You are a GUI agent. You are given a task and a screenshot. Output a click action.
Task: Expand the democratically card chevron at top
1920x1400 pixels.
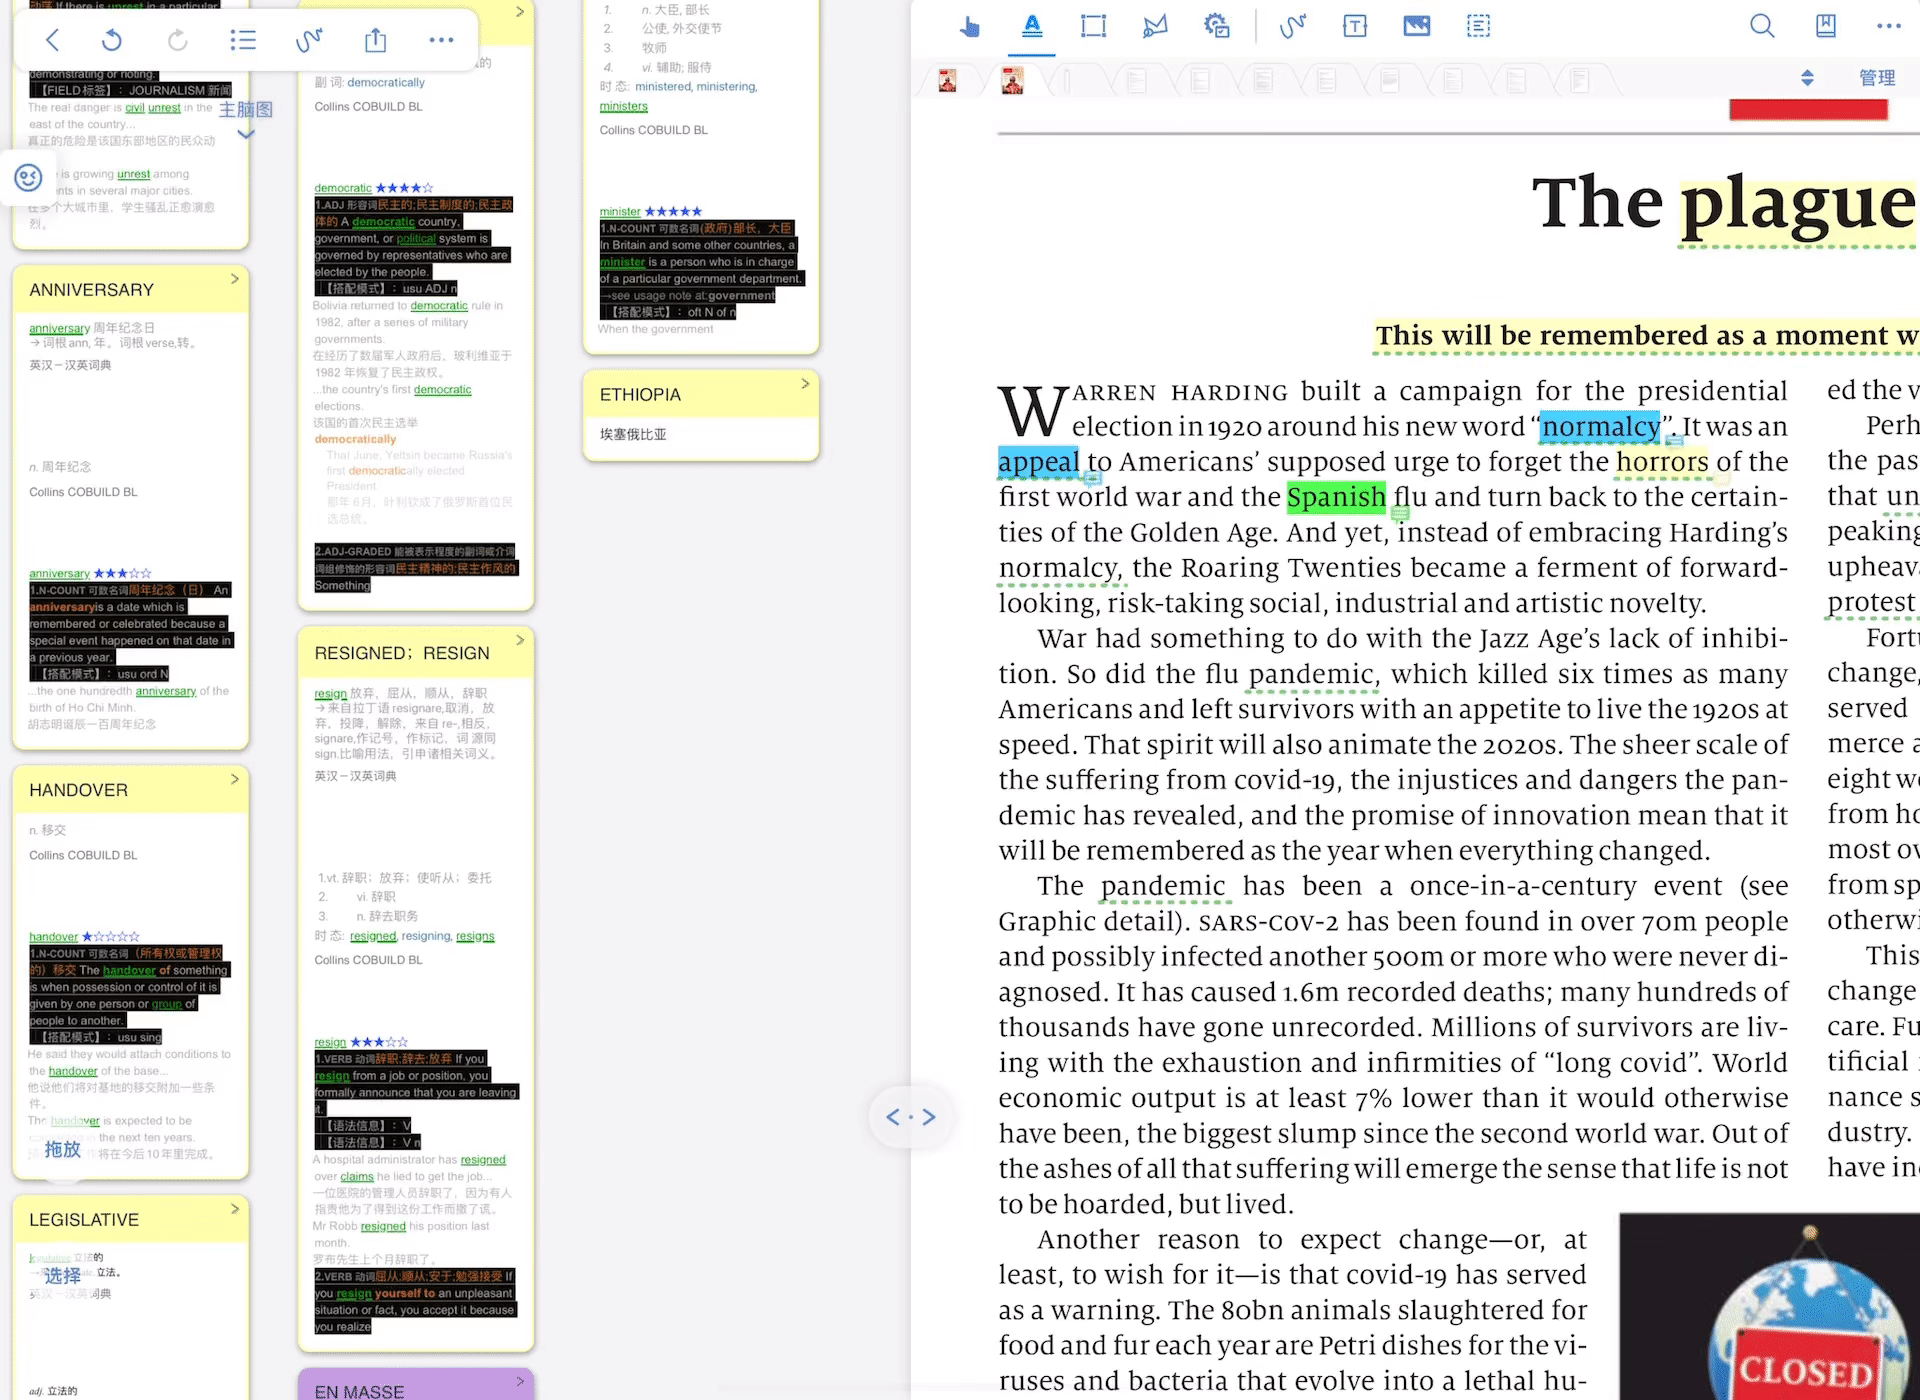[520, 12]
